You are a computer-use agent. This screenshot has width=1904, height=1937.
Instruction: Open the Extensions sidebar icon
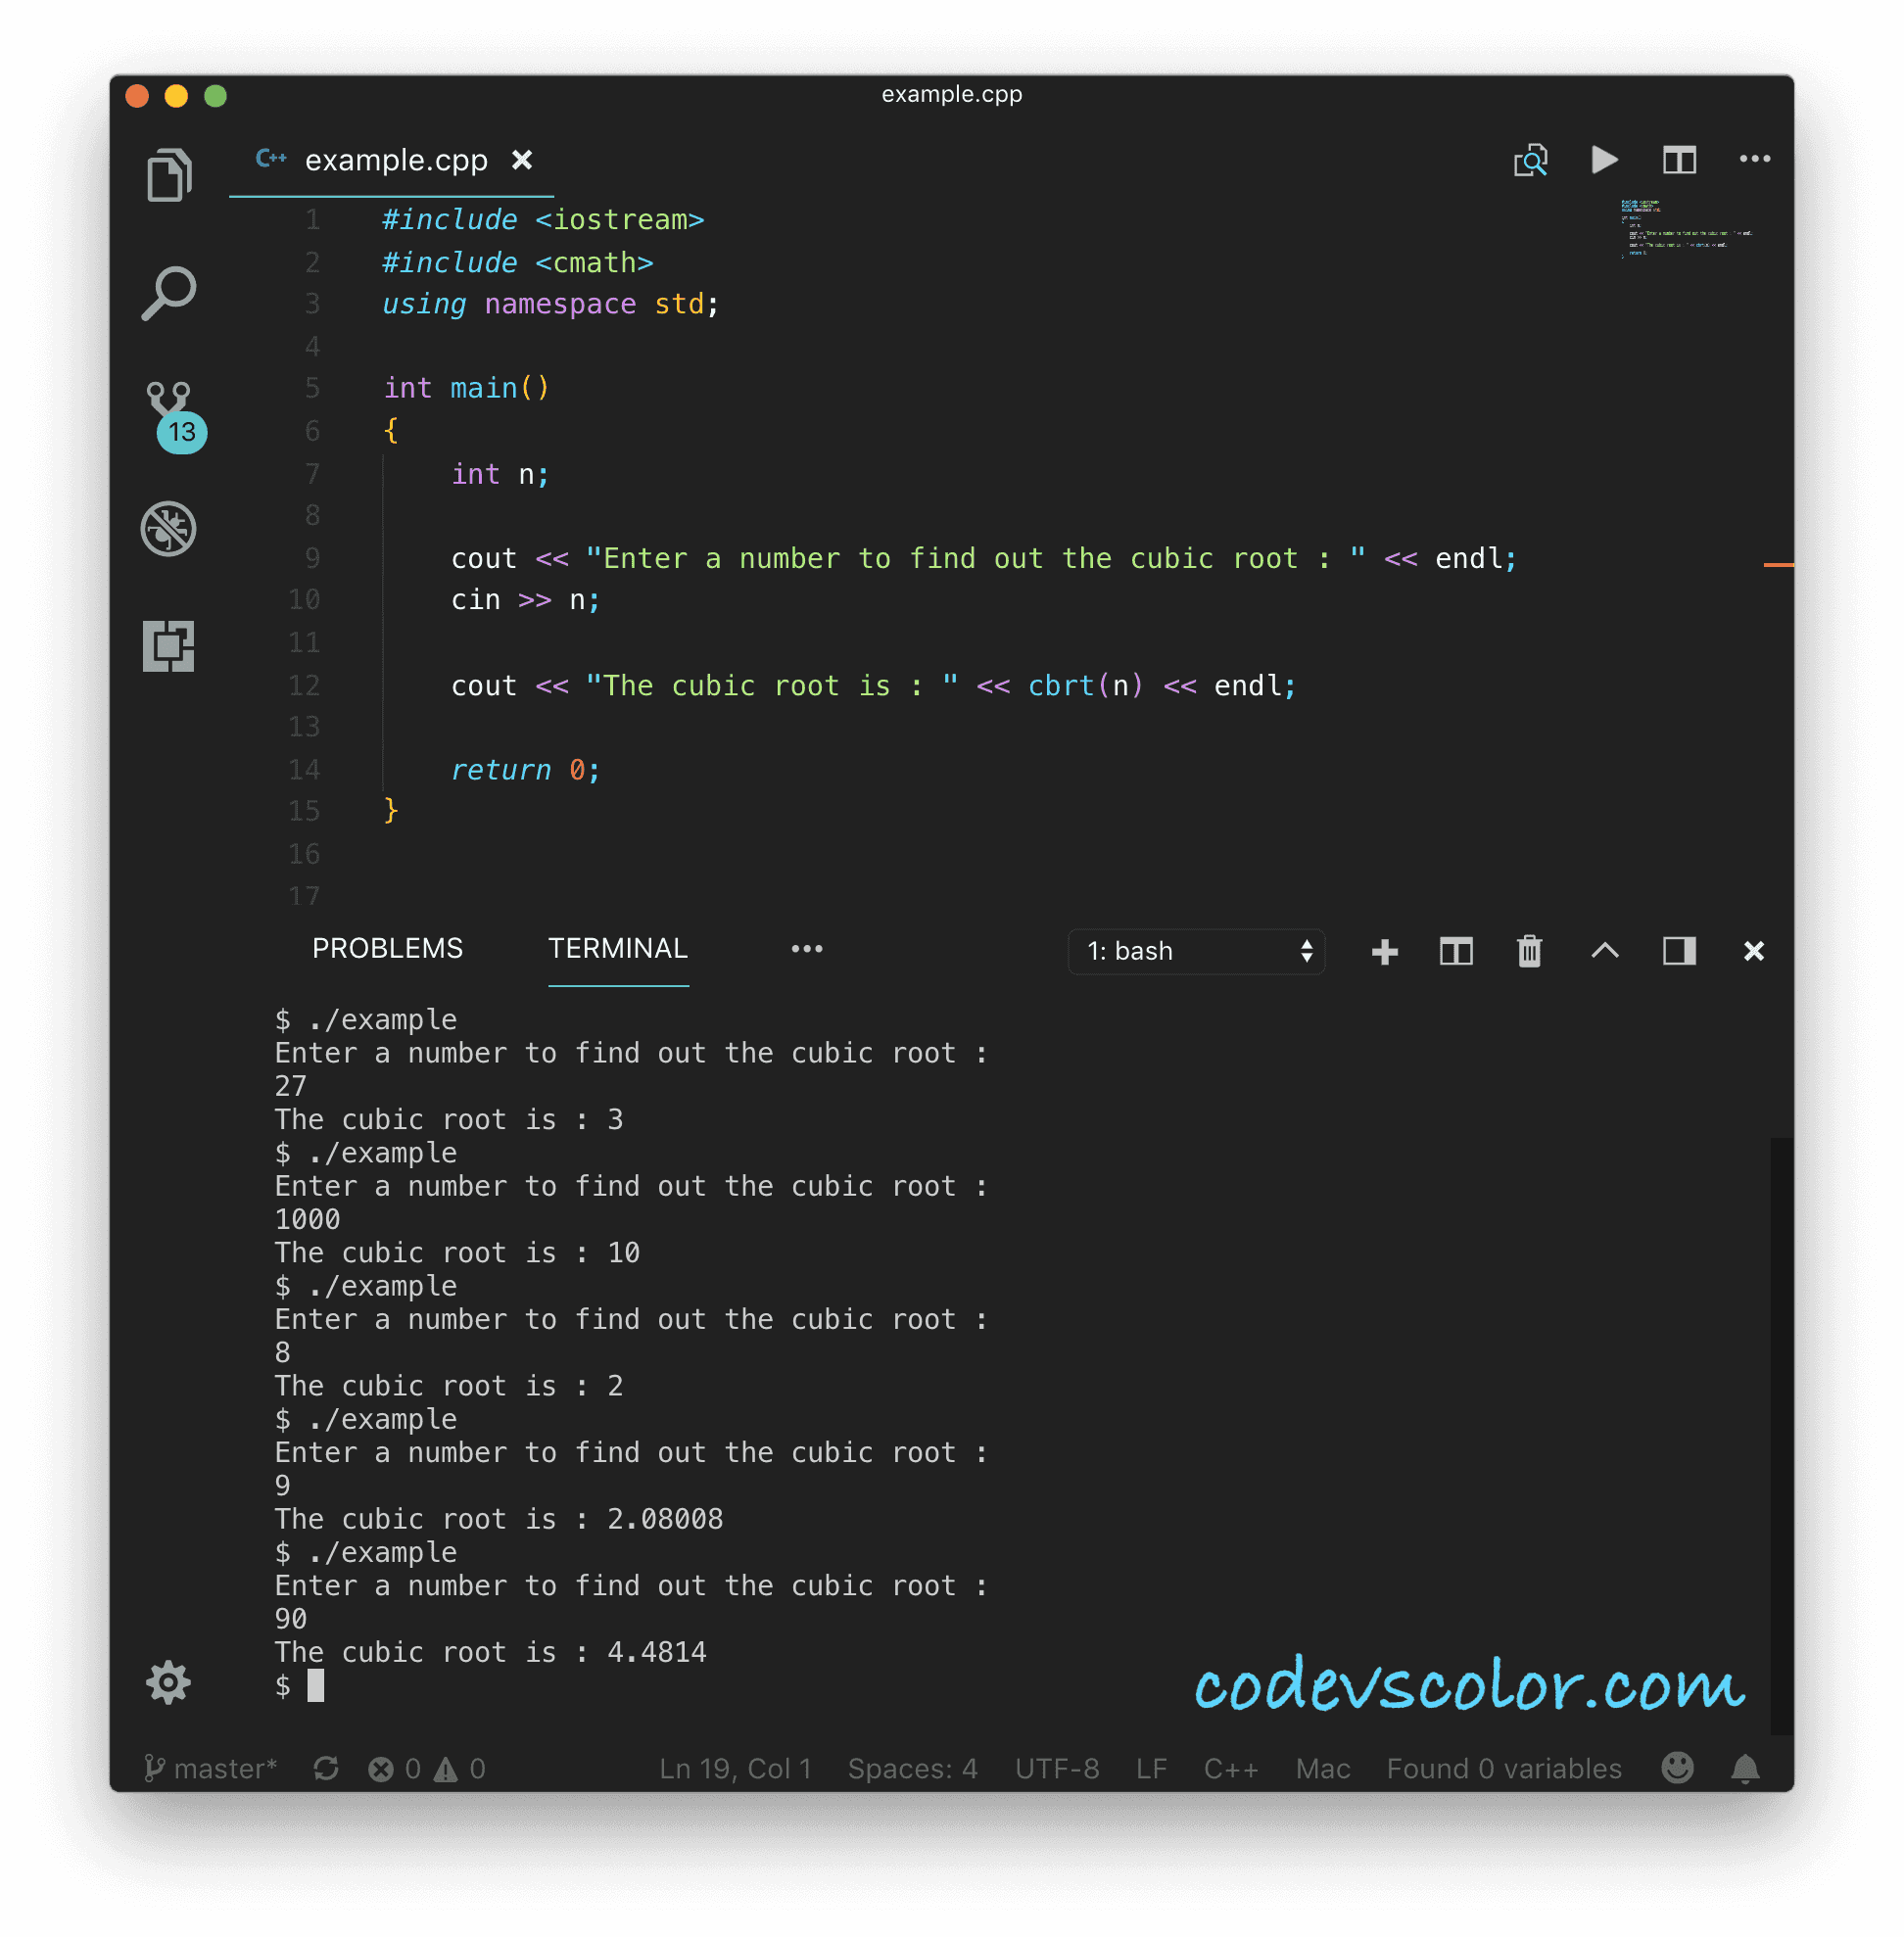[x=168, y=645]
